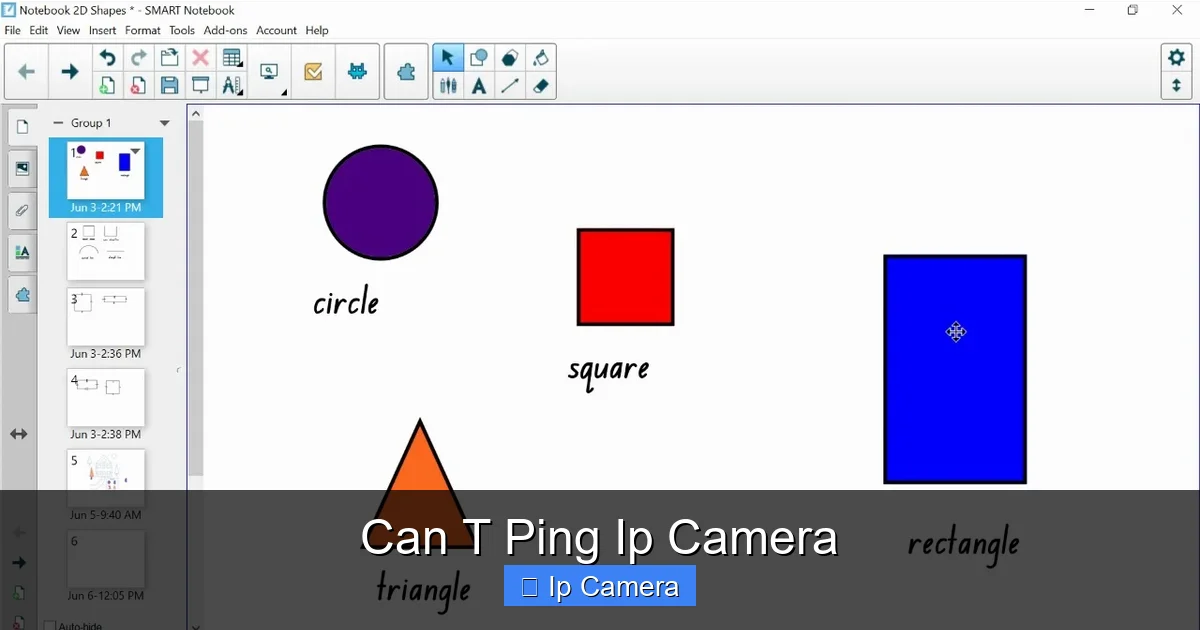Open the View menu
Screen dimensions: 1200x630
tap(68, 30)
